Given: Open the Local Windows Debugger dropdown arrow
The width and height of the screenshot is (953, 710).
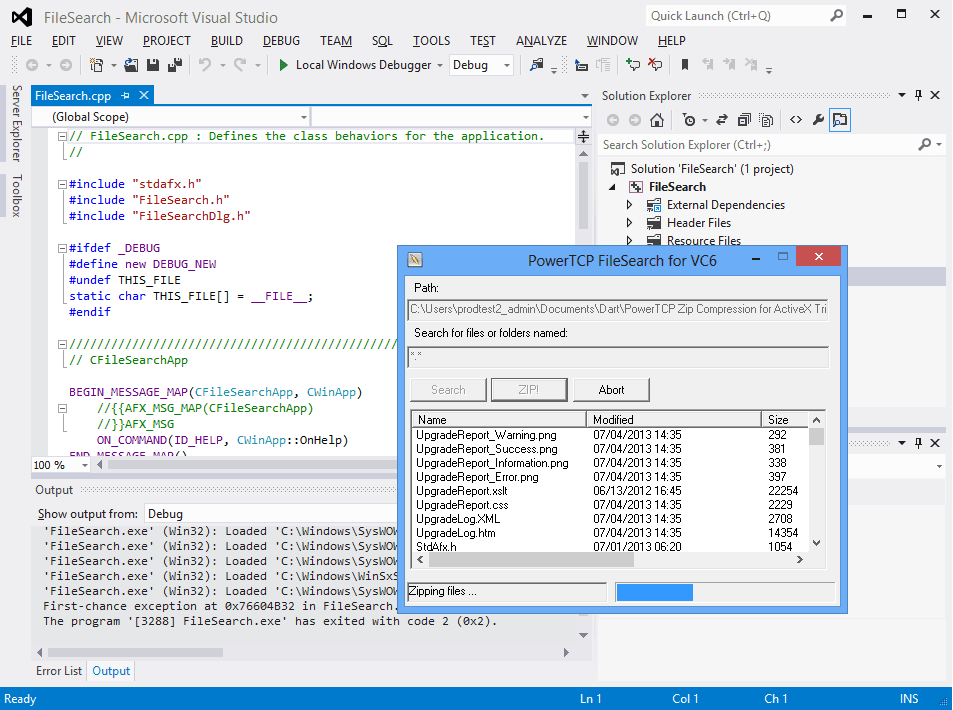Looking at the screenshot, I should [x=439, y=65].
